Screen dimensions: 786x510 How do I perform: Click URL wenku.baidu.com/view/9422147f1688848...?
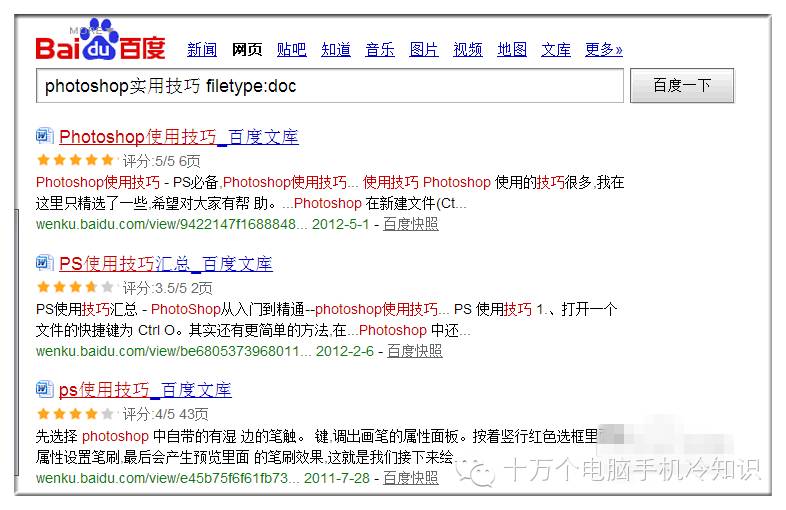171,224
